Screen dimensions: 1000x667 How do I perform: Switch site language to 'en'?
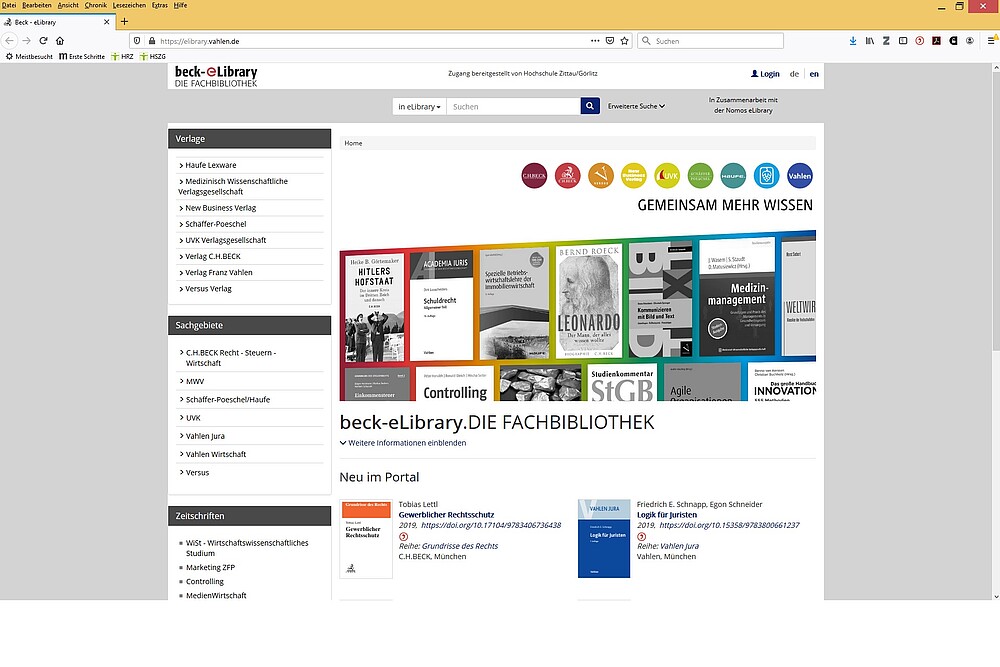click(814, 74)
